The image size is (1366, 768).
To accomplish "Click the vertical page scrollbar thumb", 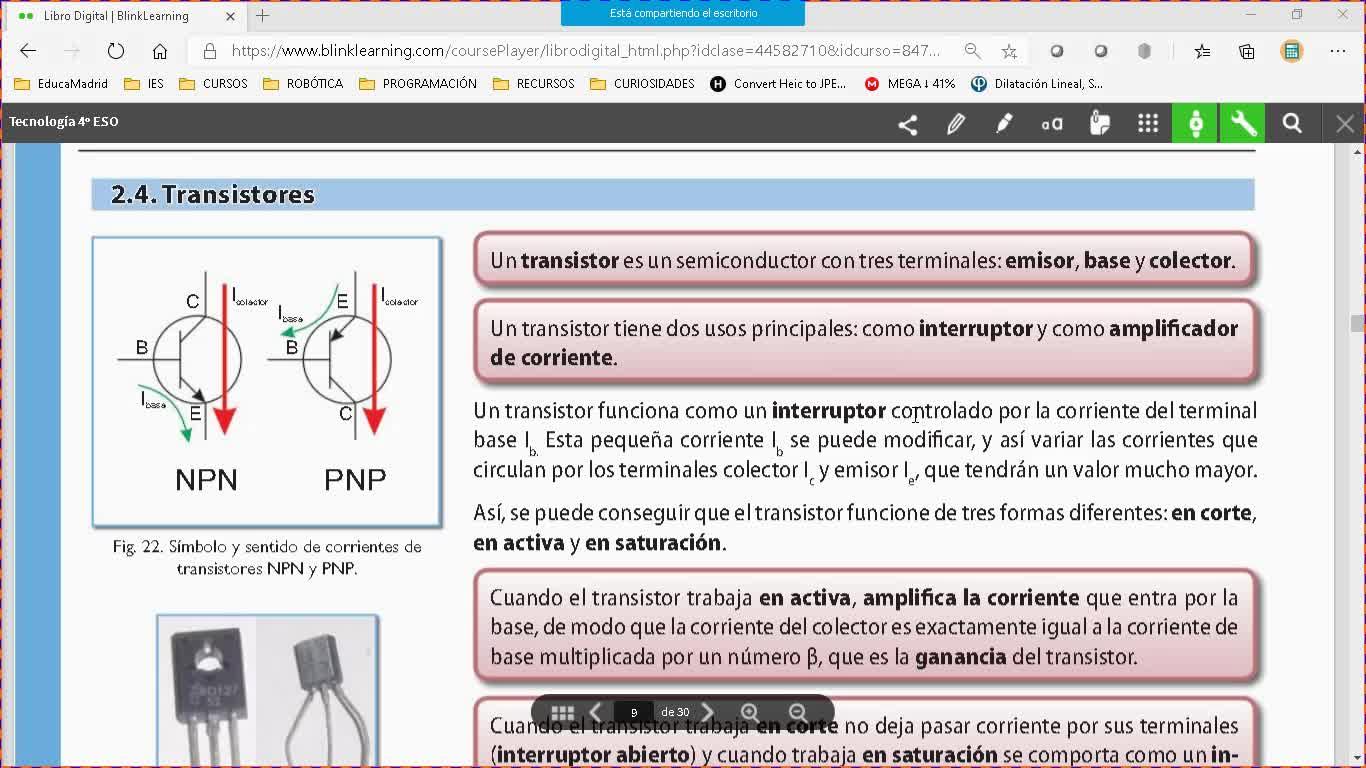I will pyautogui.click(x=1357, y=323).
